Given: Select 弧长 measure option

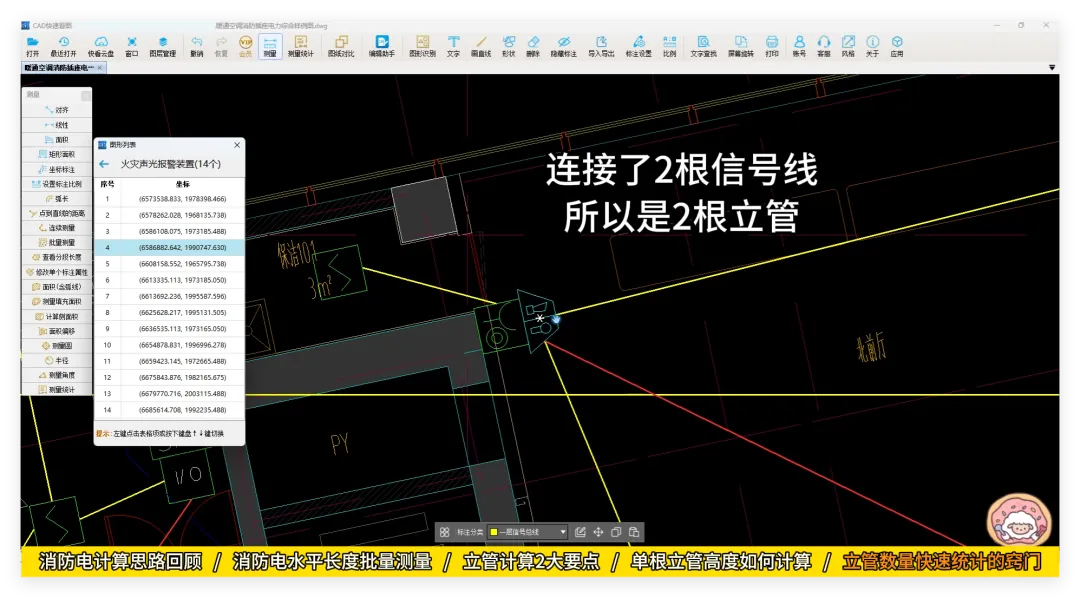Looking at the screenshot, I should click(56, 198).
